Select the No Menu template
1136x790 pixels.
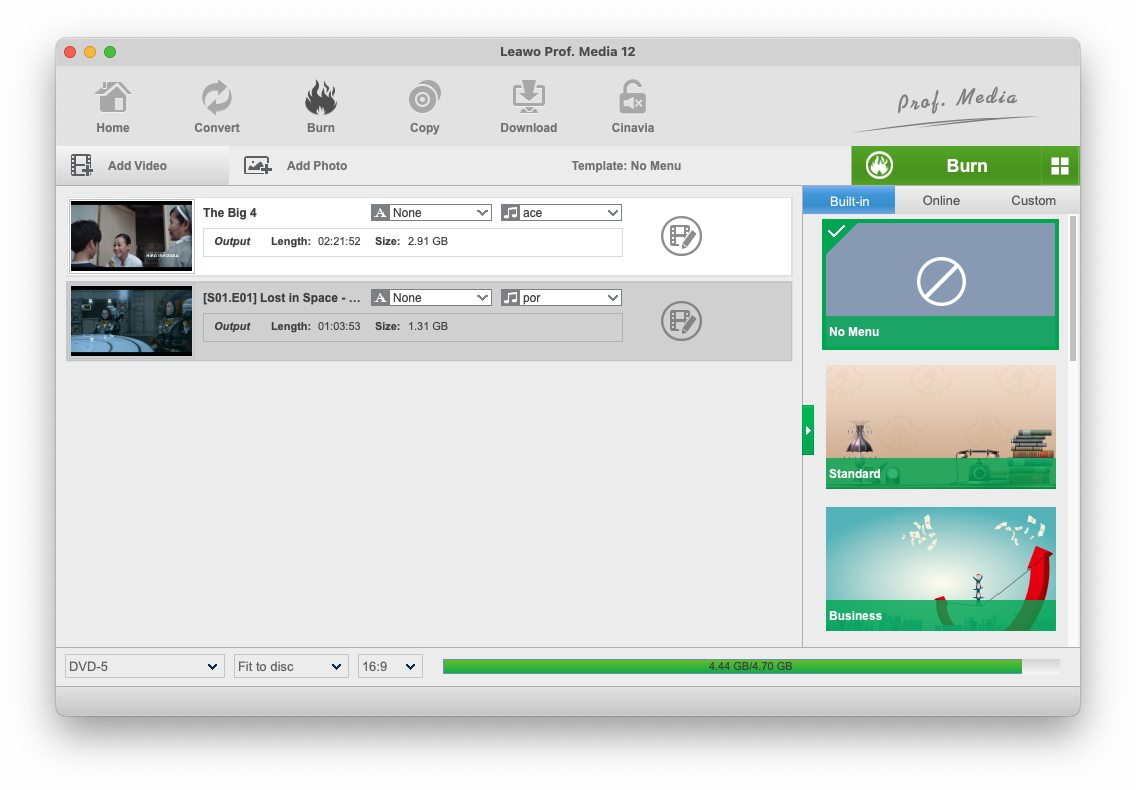click(x=940, y=285)
